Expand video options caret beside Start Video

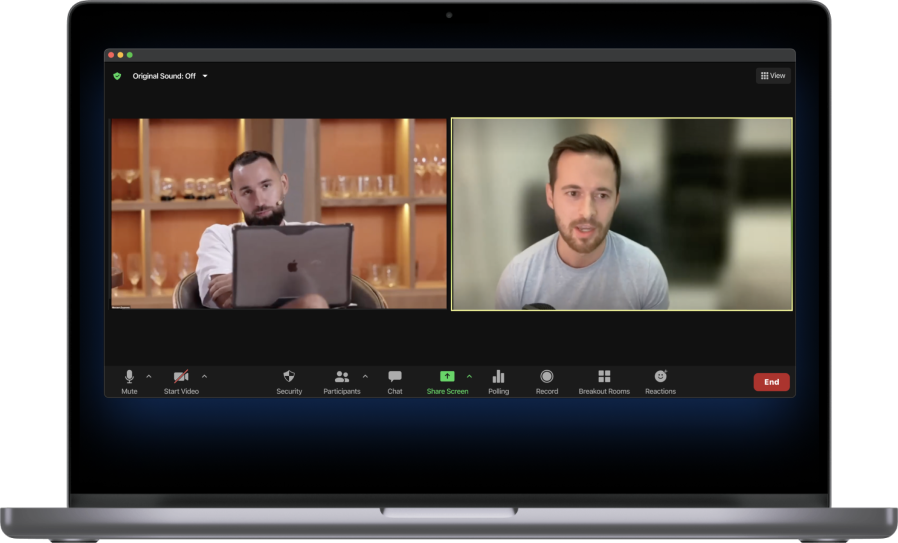coord(204,376)
